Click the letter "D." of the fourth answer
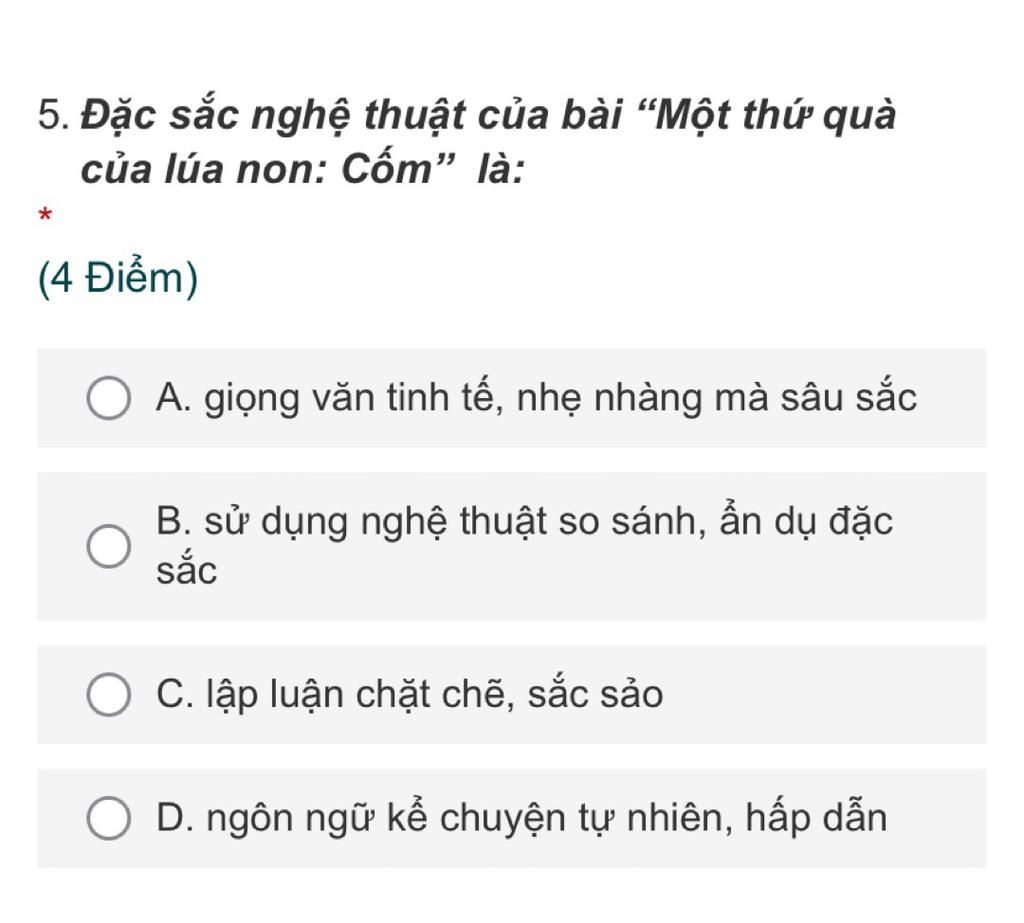Viewport: 1024px width, 923px height. pyautogui.click(x=176, y=818)
